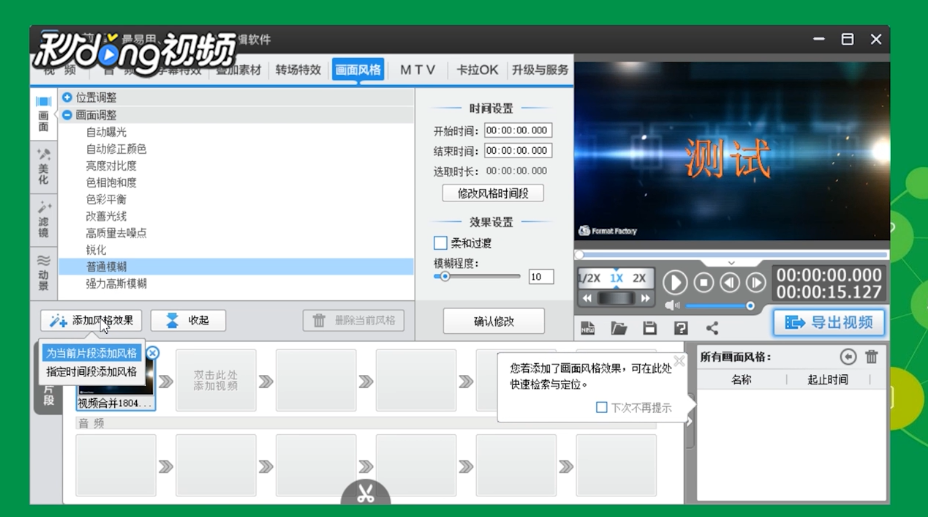Choose 指定时间段添加风格 menu item

[92, 371]
